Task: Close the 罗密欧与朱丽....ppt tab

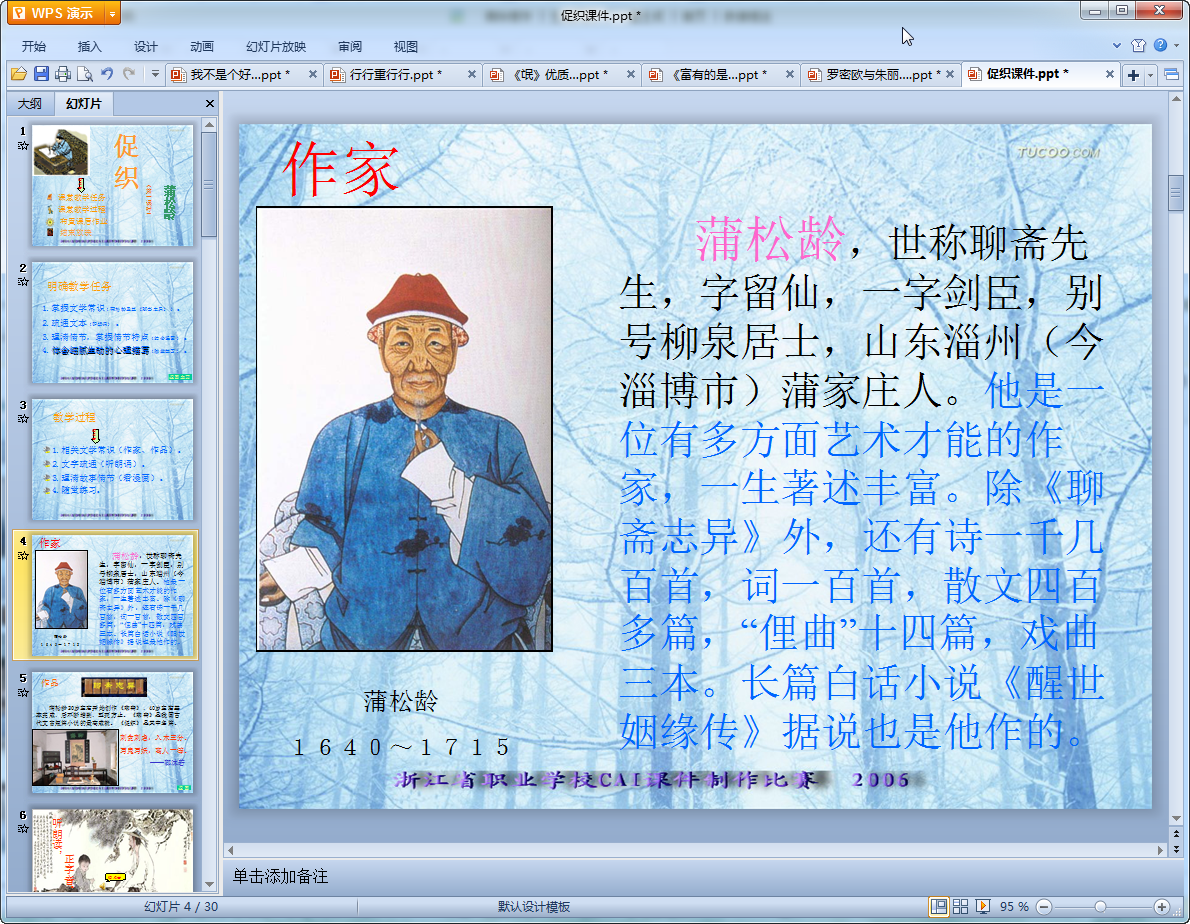Action: (951, 74)
